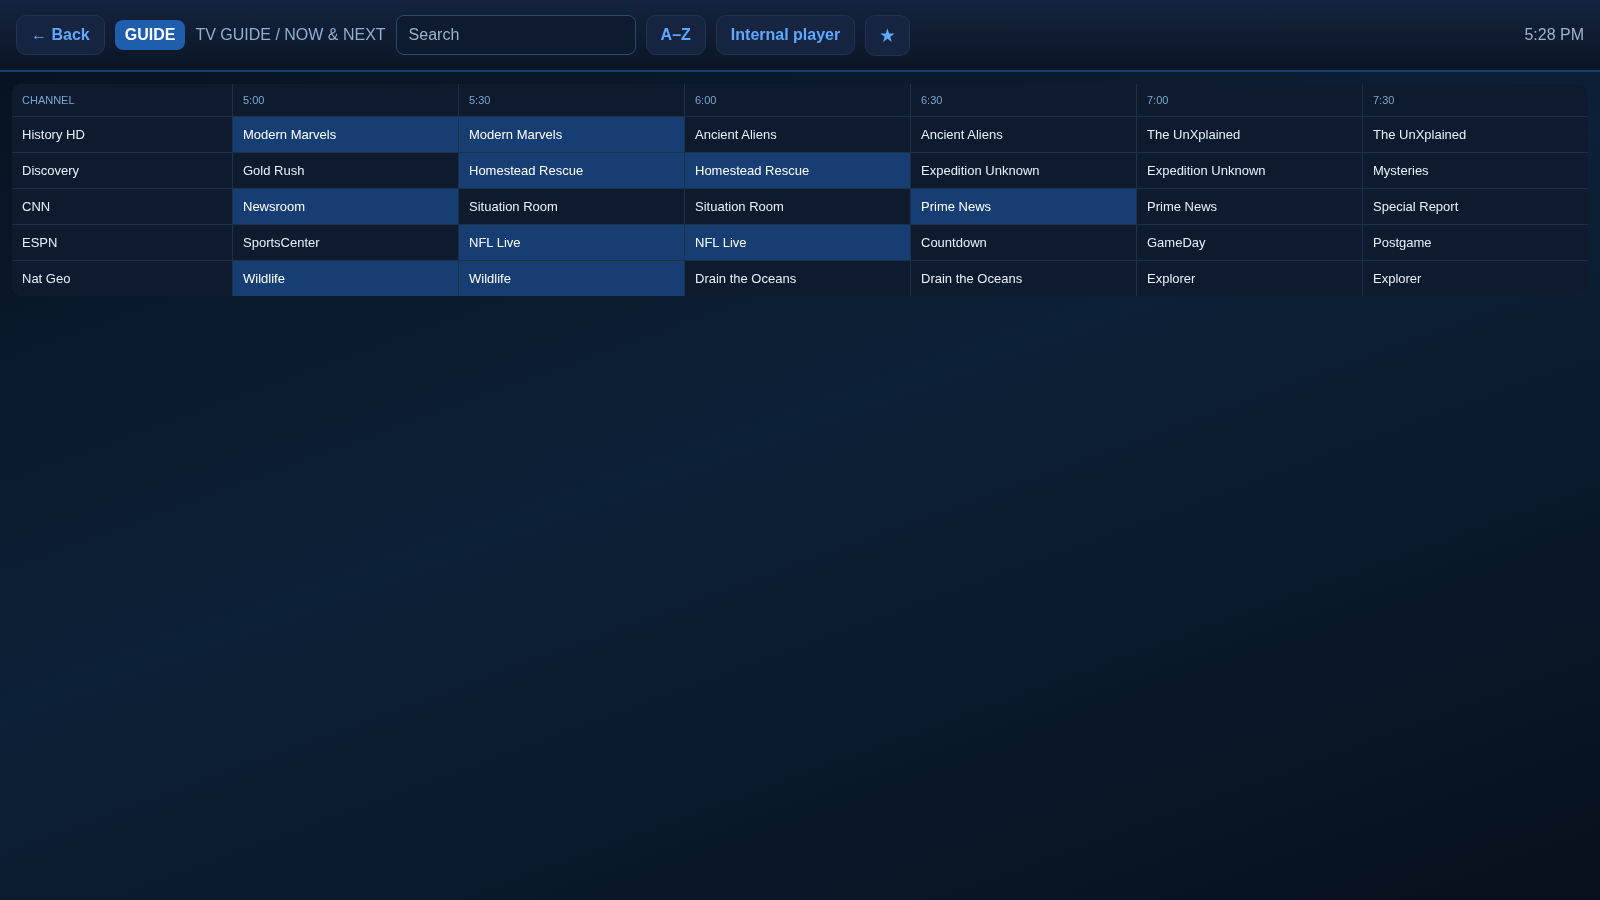Select the Postgame program
The height and width of the screenshot is (900, 1600).
1475,243
